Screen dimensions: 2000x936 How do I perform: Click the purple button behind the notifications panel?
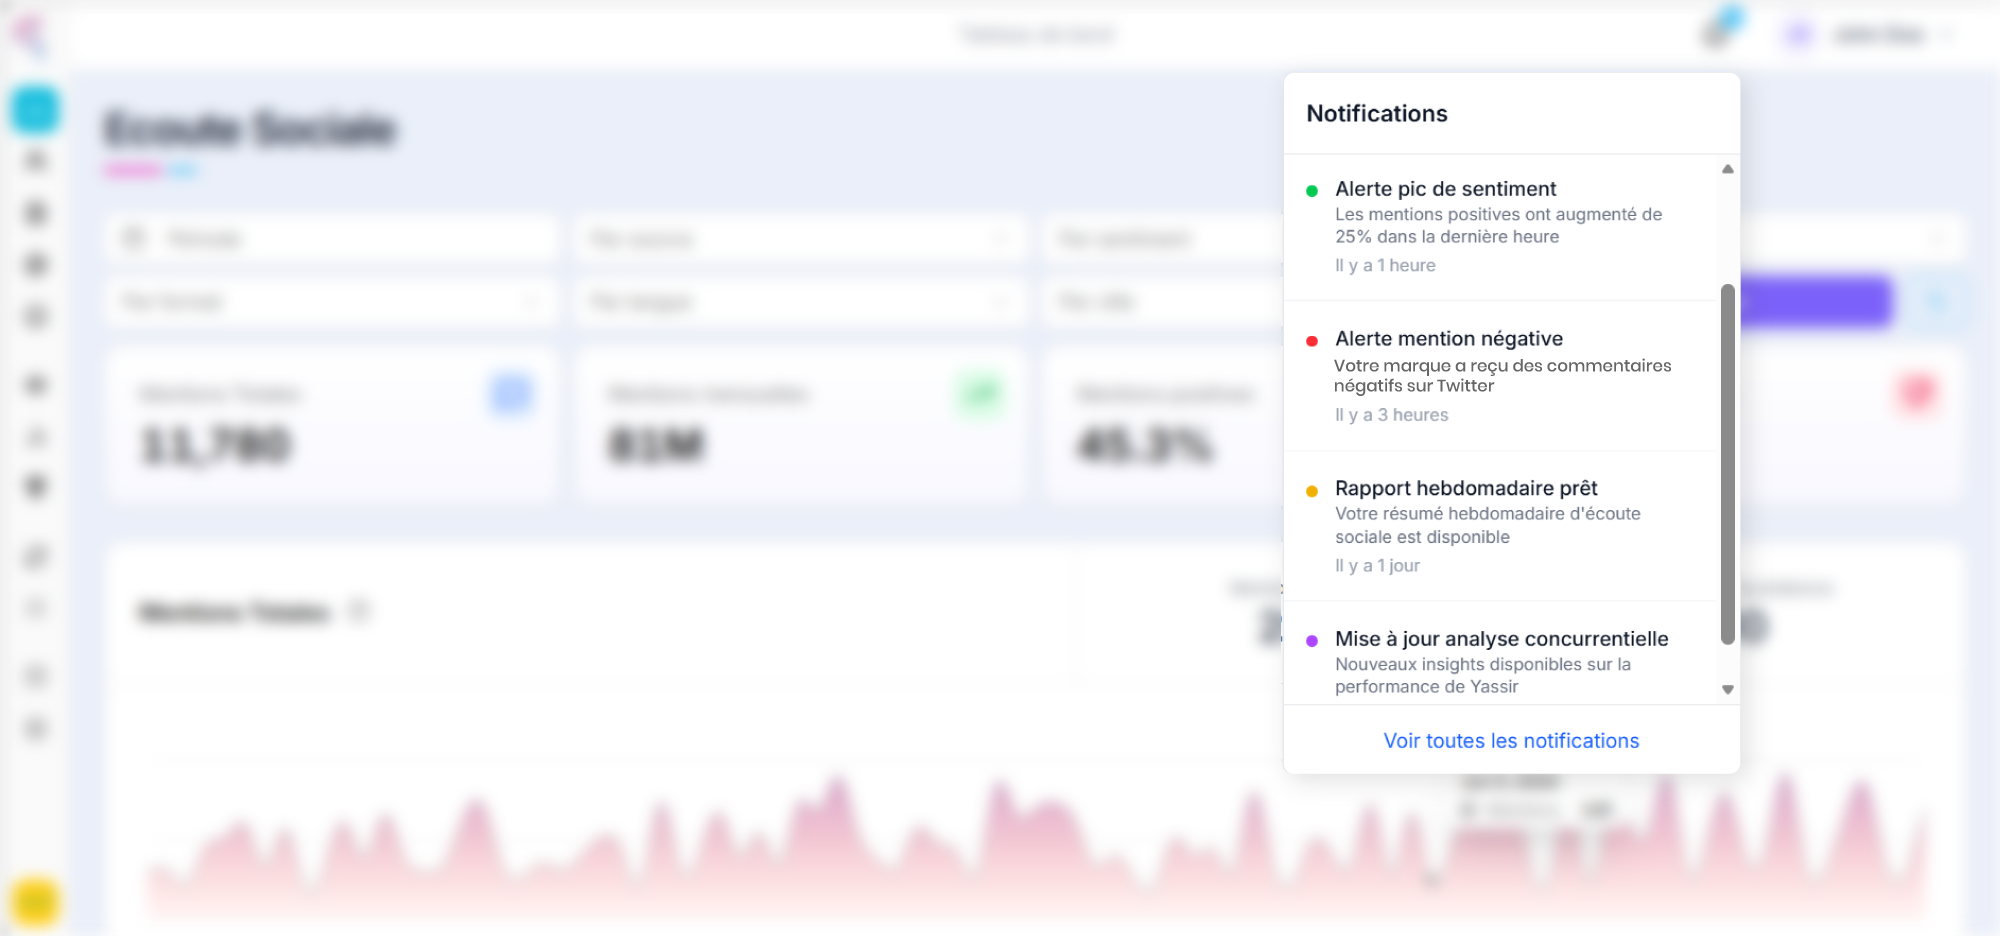point(1815,301)
